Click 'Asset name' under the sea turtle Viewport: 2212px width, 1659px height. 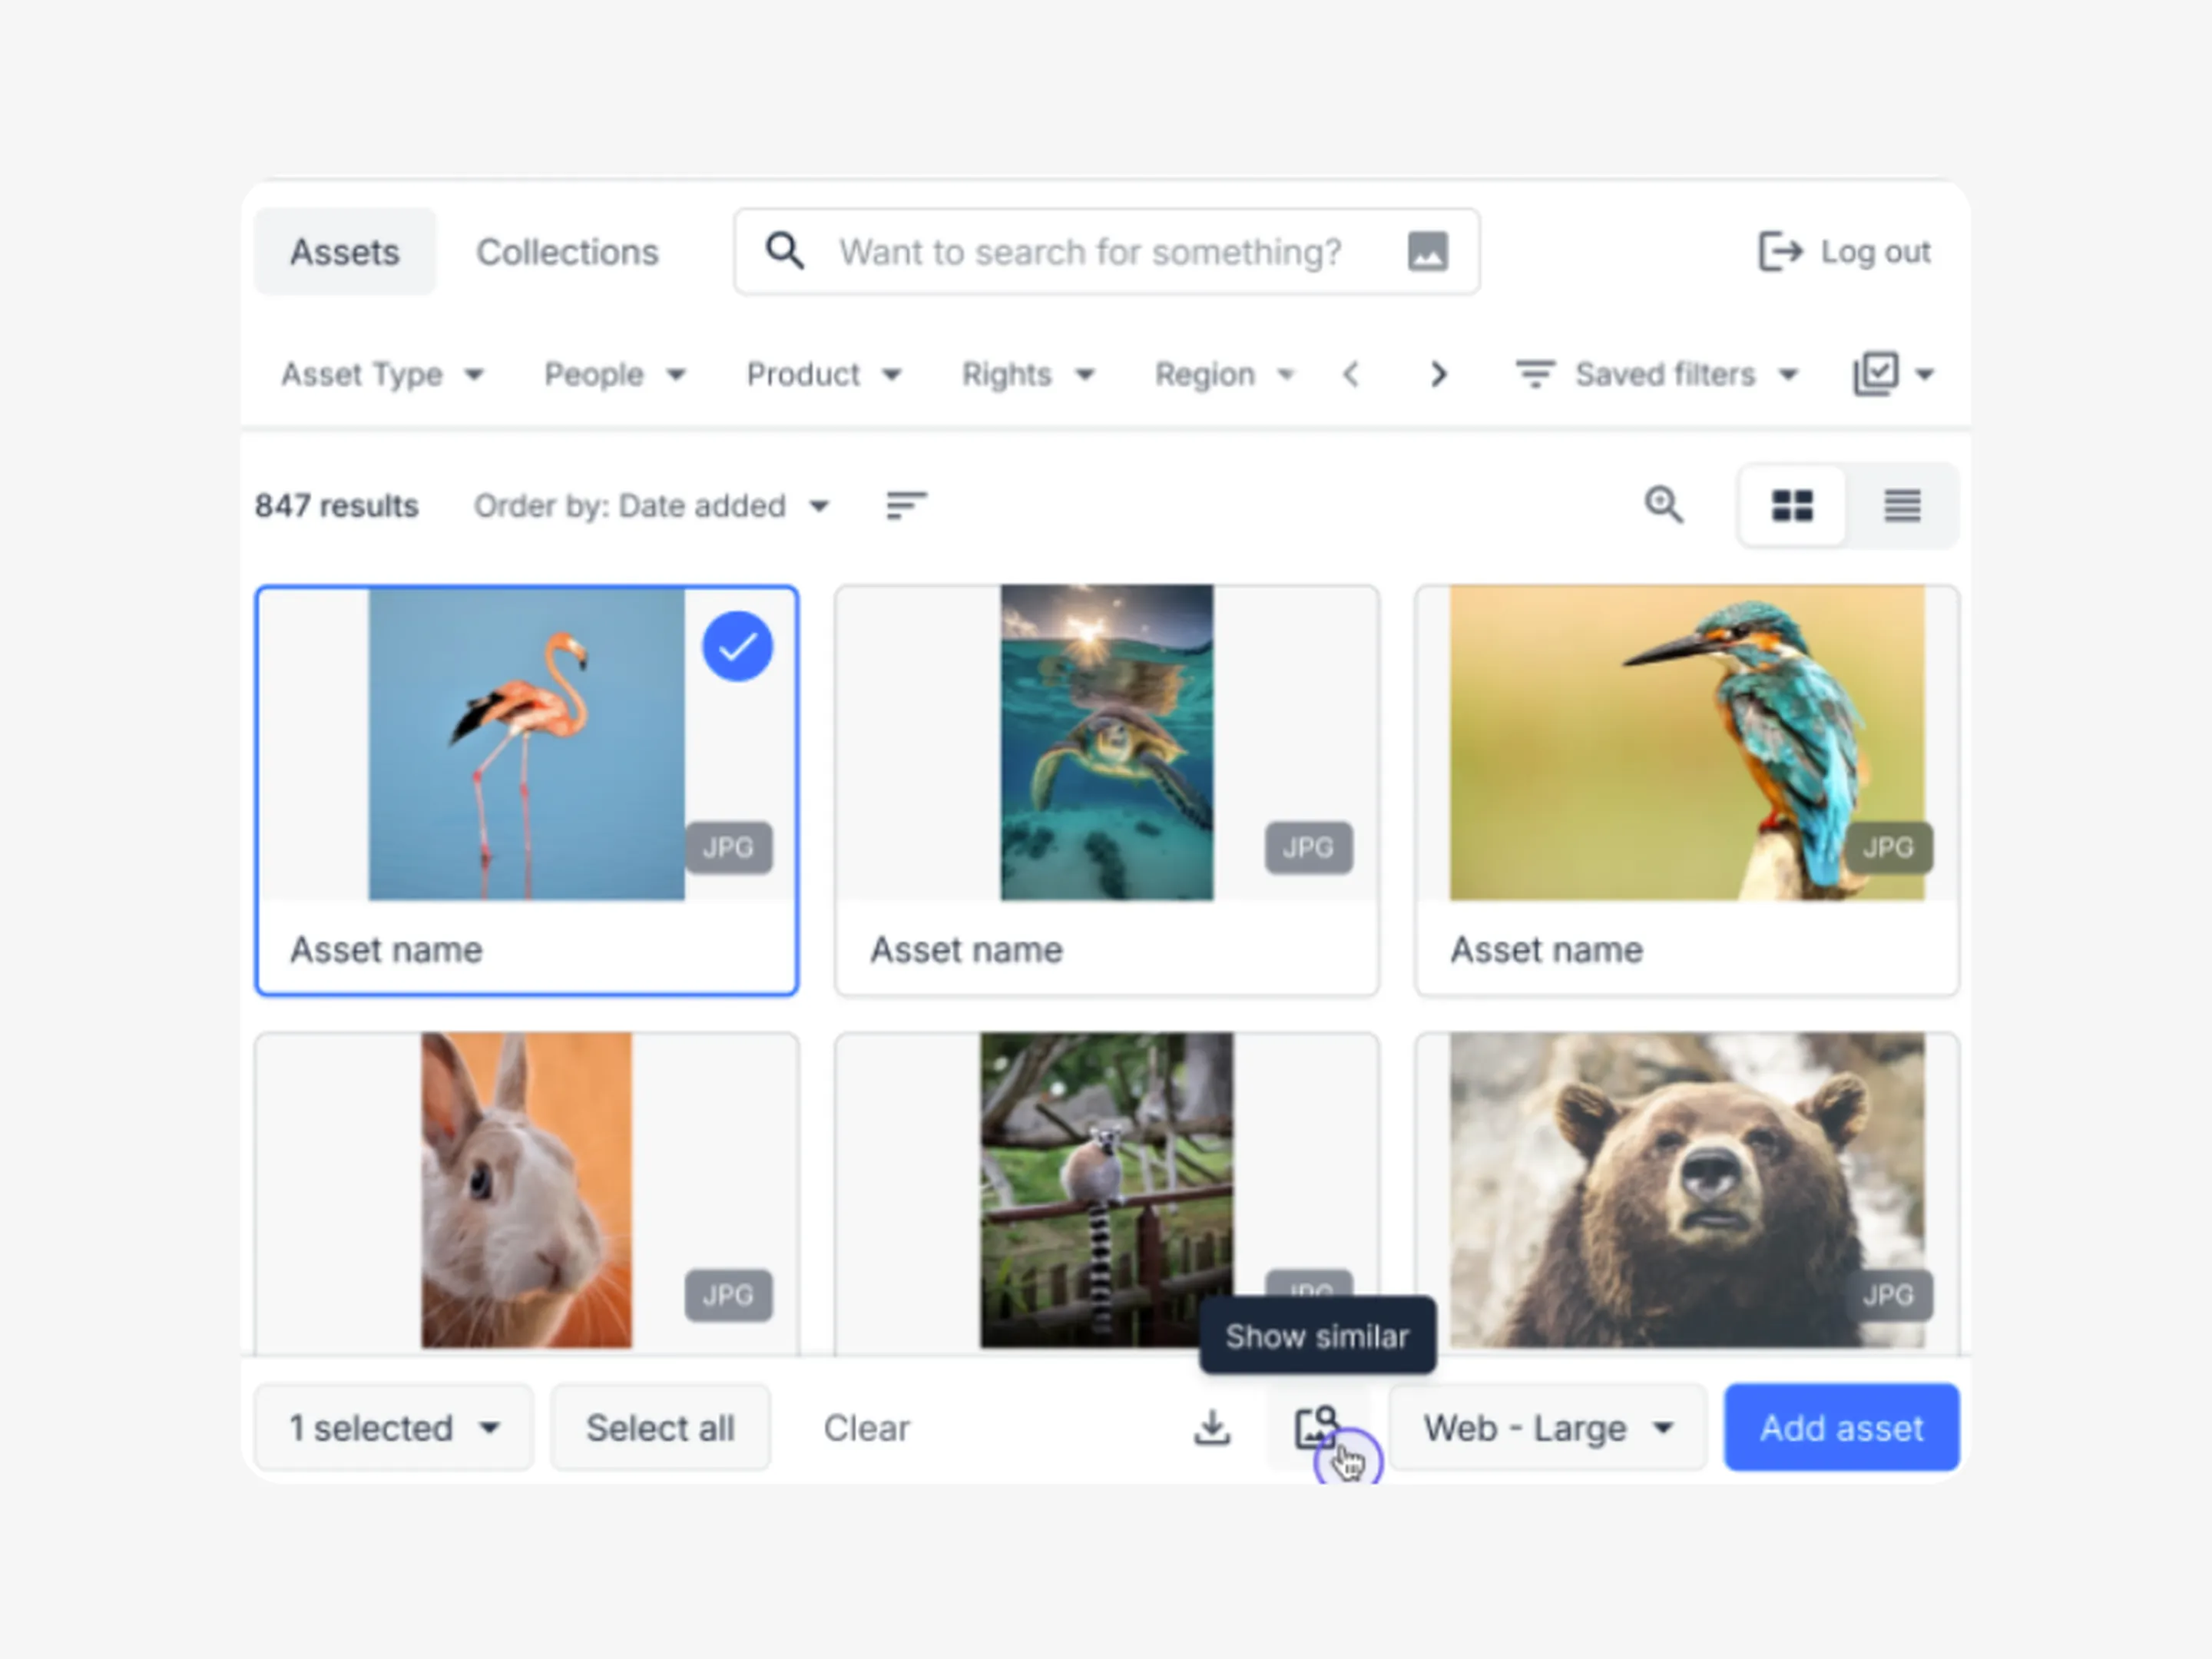point(966,949)
